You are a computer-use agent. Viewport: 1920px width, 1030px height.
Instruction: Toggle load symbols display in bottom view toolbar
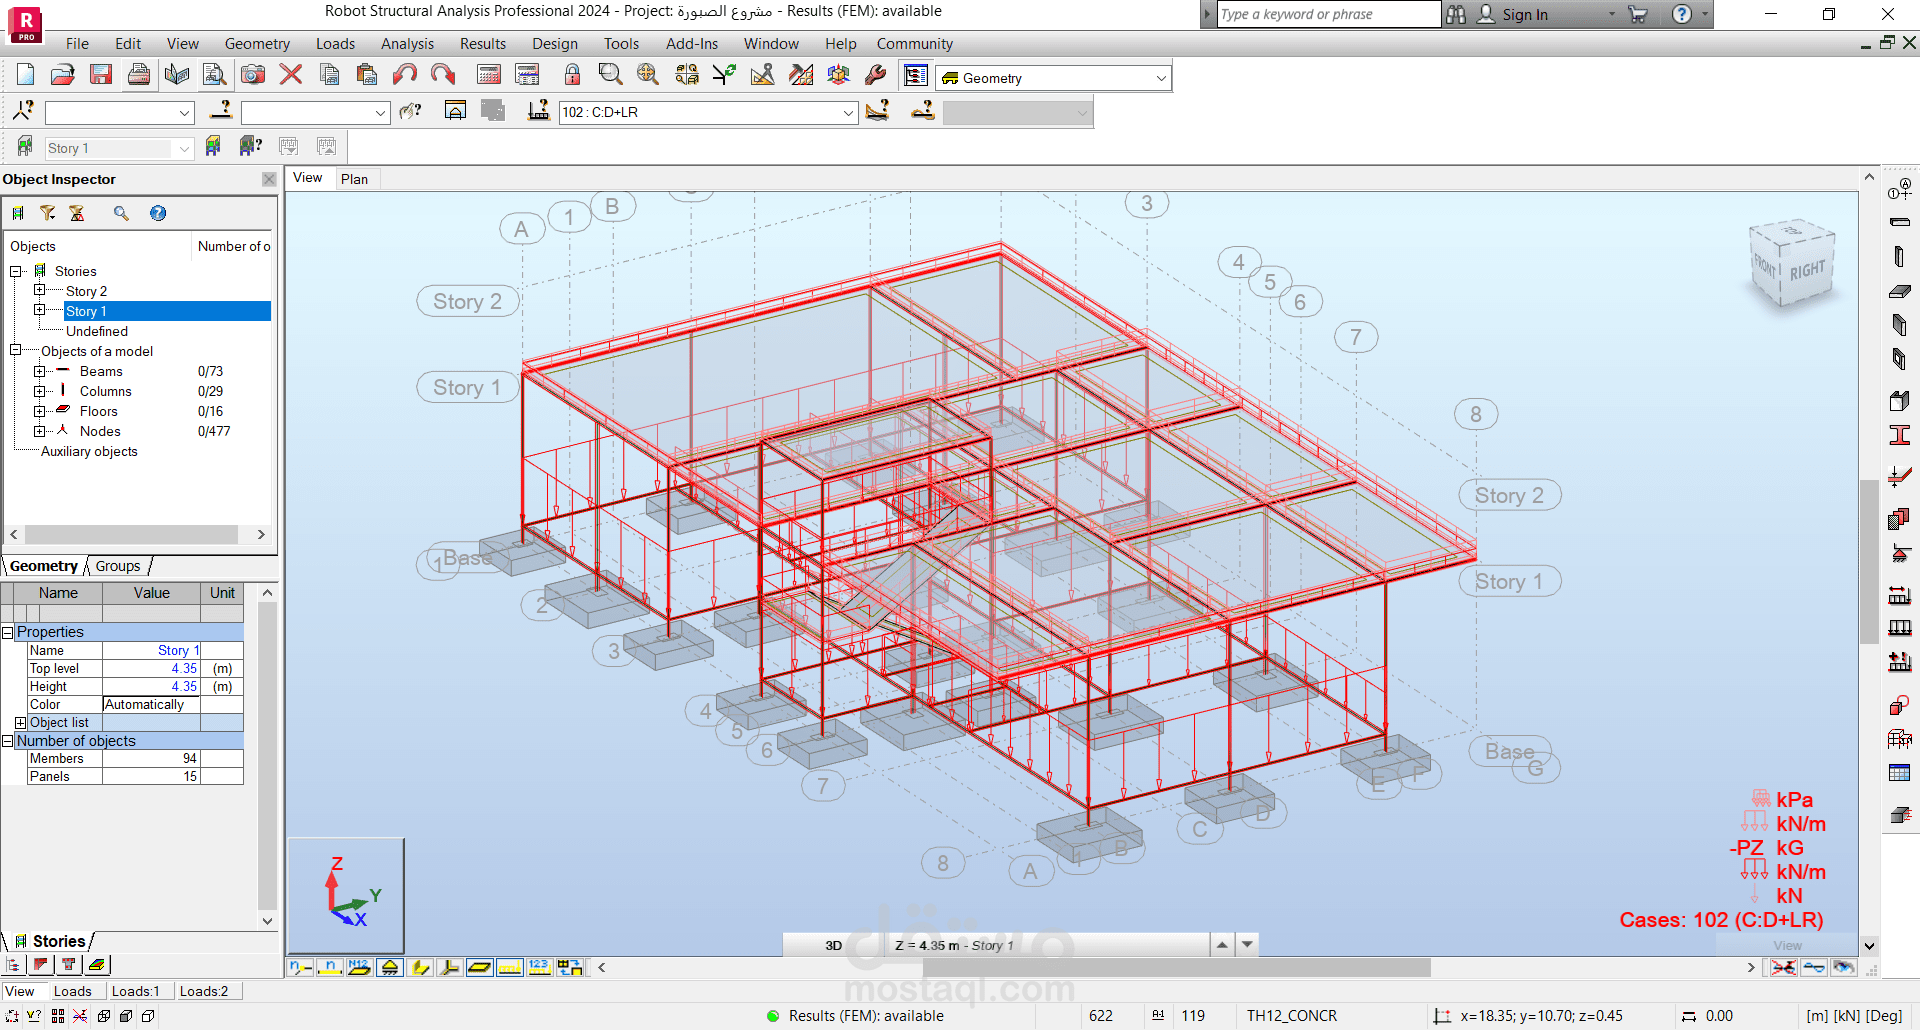(510, 967)
